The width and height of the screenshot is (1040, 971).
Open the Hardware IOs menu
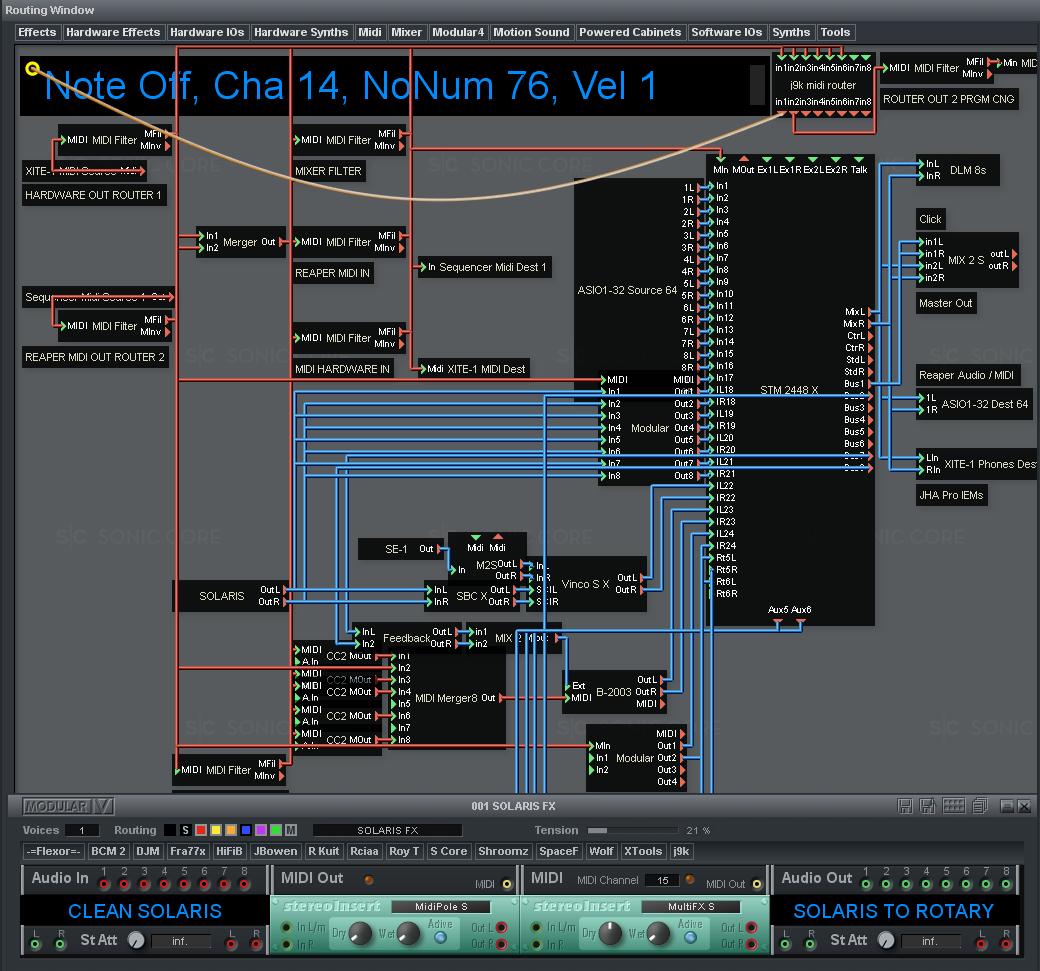[x=207, y=32]
